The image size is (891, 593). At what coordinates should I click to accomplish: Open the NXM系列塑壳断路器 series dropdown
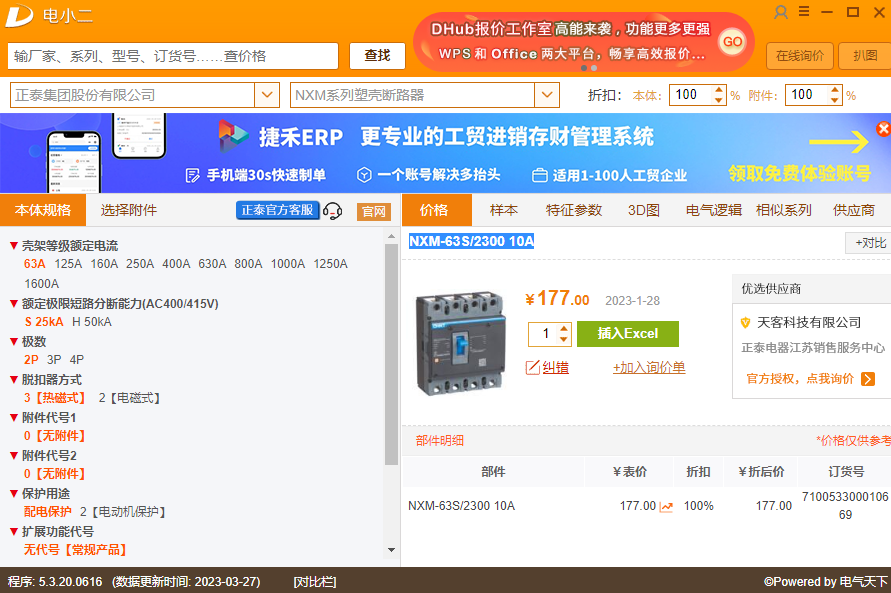547,95
